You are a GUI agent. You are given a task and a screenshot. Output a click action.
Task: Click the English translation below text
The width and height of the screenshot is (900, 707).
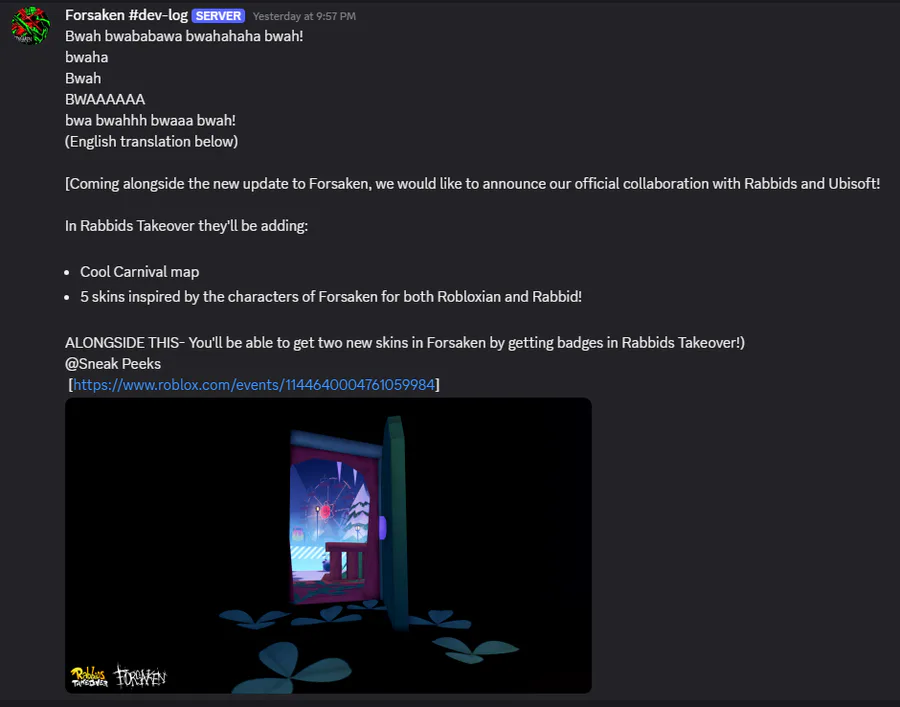[152, 142]
